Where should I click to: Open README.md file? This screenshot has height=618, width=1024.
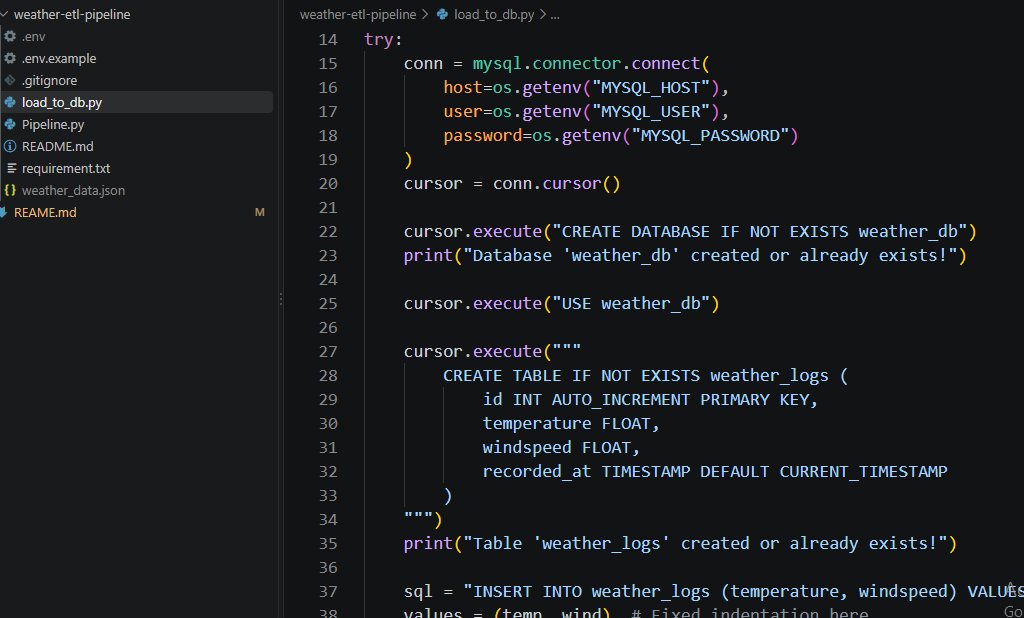(57, 146)
